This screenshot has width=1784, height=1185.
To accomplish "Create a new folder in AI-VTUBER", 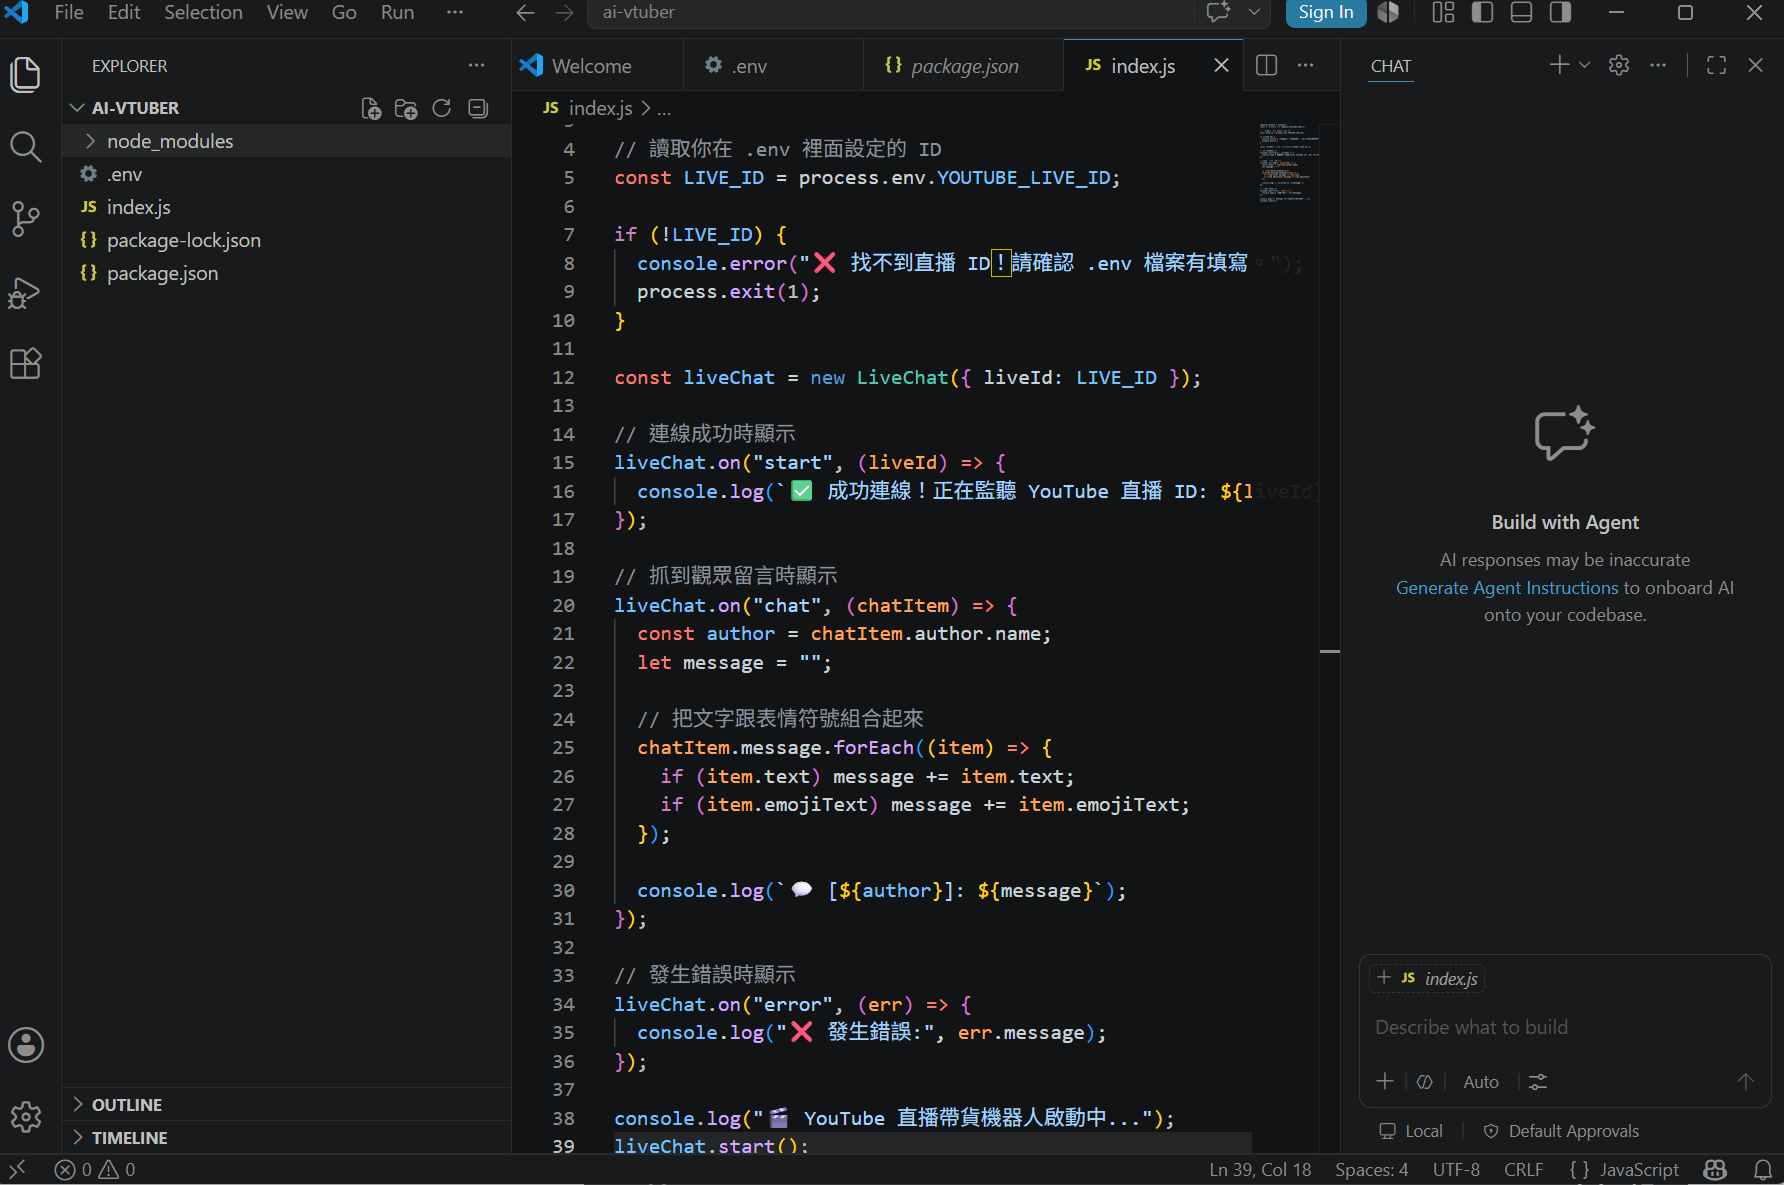I will pyautogui.click(x=406, y=108).
